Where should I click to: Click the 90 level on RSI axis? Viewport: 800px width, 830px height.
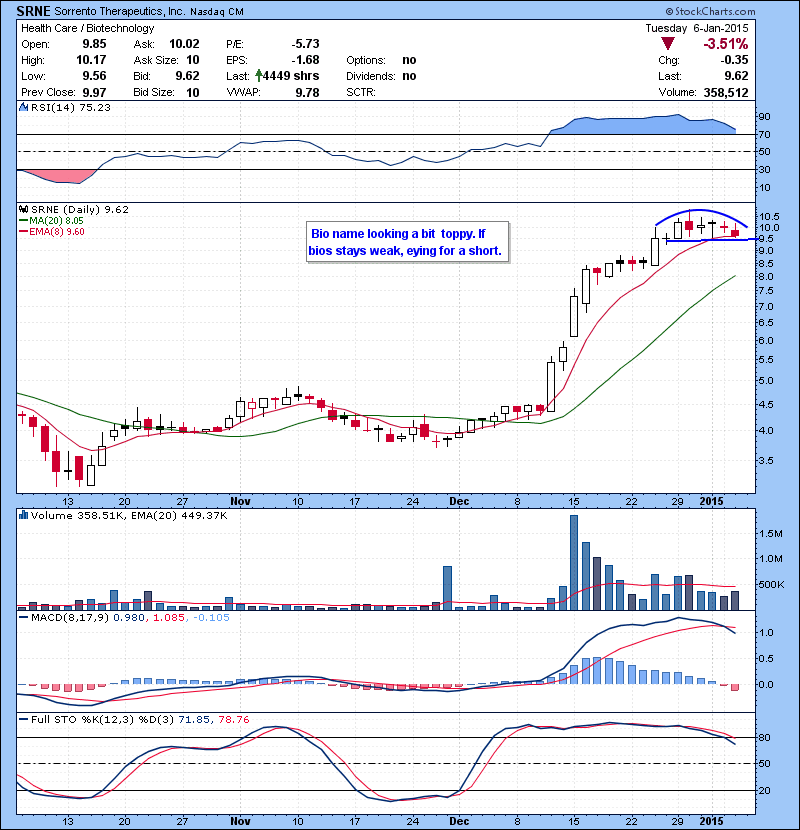(765, 116)
